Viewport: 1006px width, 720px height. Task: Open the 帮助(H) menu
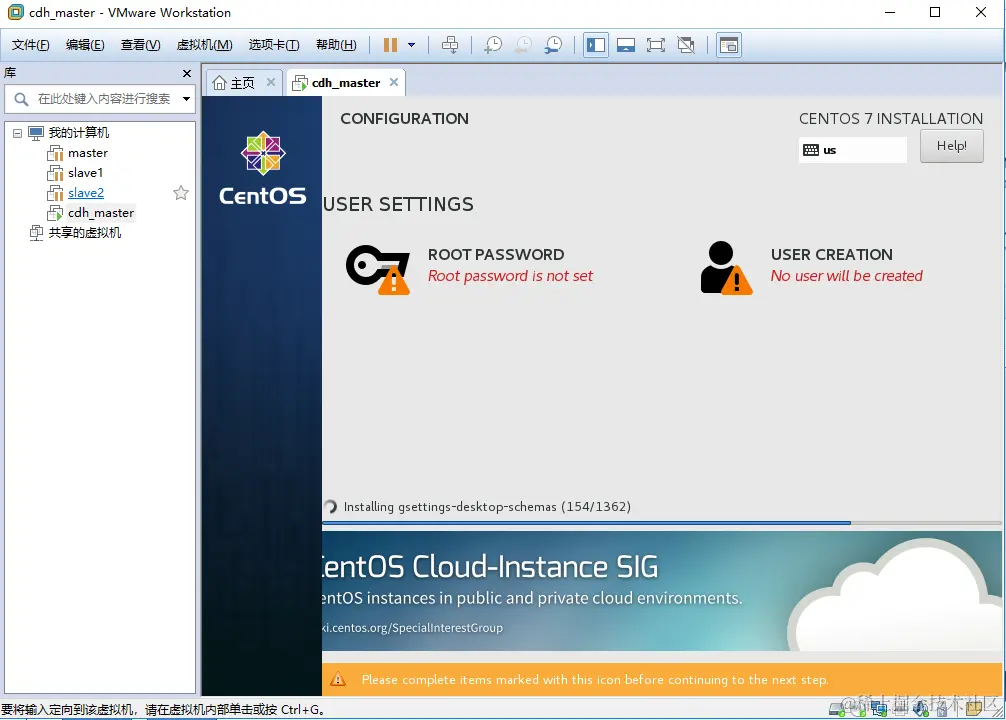[x=336, y=45]
